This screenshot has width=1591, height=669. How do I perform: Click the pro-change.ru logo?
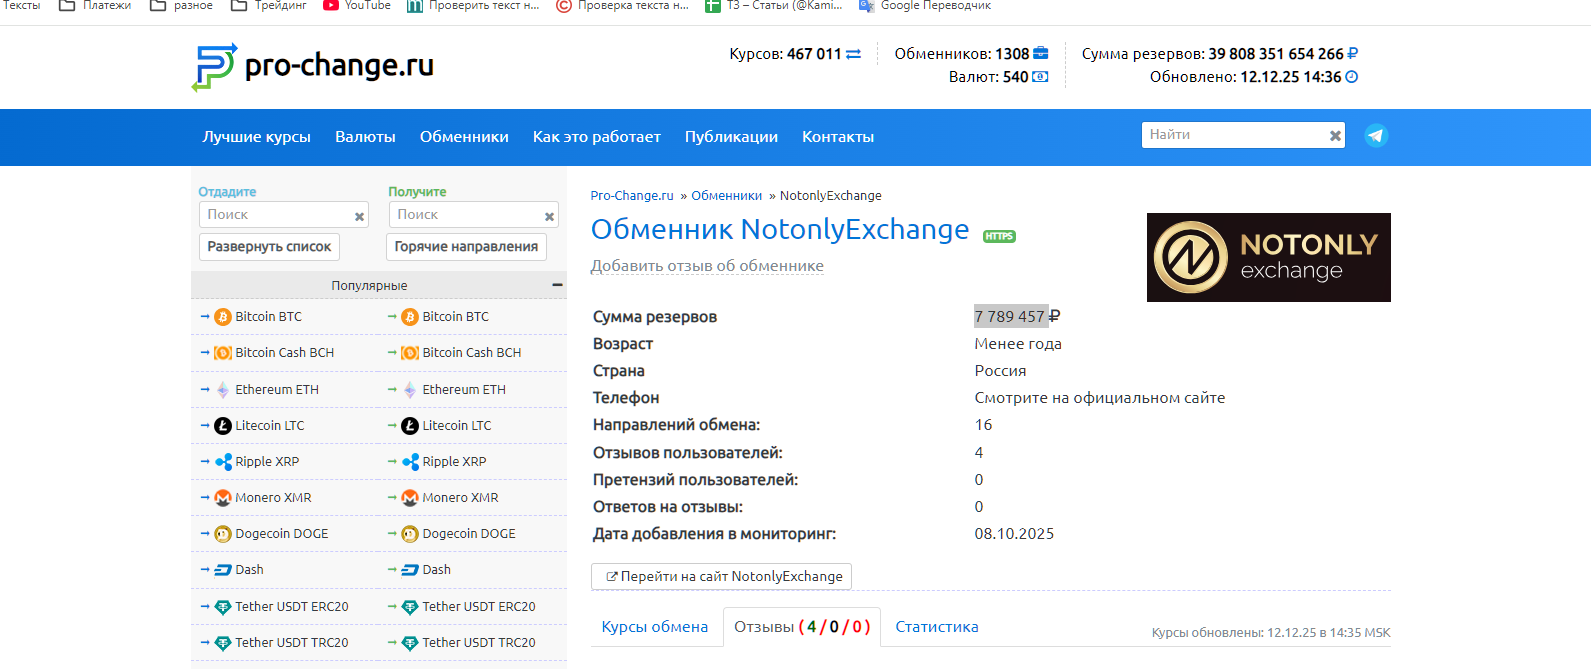tap(313, 67)
